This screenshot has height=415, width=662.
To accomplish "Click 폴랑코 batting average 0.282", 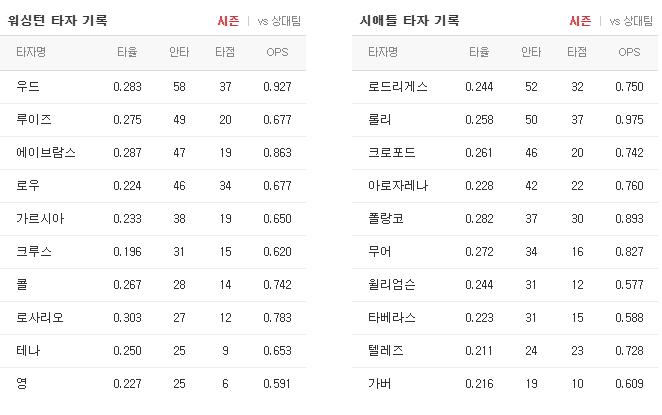I will [479, 219].
